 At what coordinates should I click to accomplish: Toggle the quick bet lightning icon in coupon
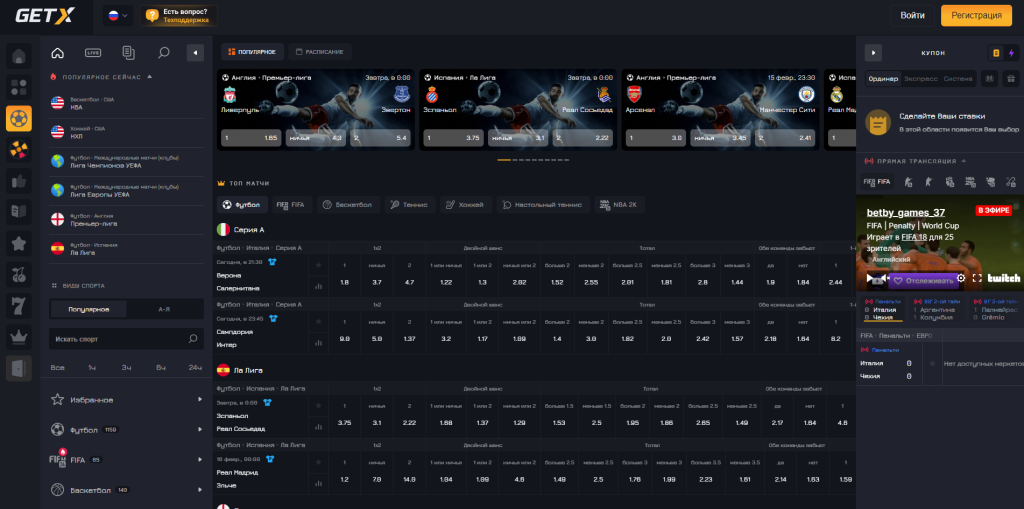pyautogui.click(x=1012, y=53)
